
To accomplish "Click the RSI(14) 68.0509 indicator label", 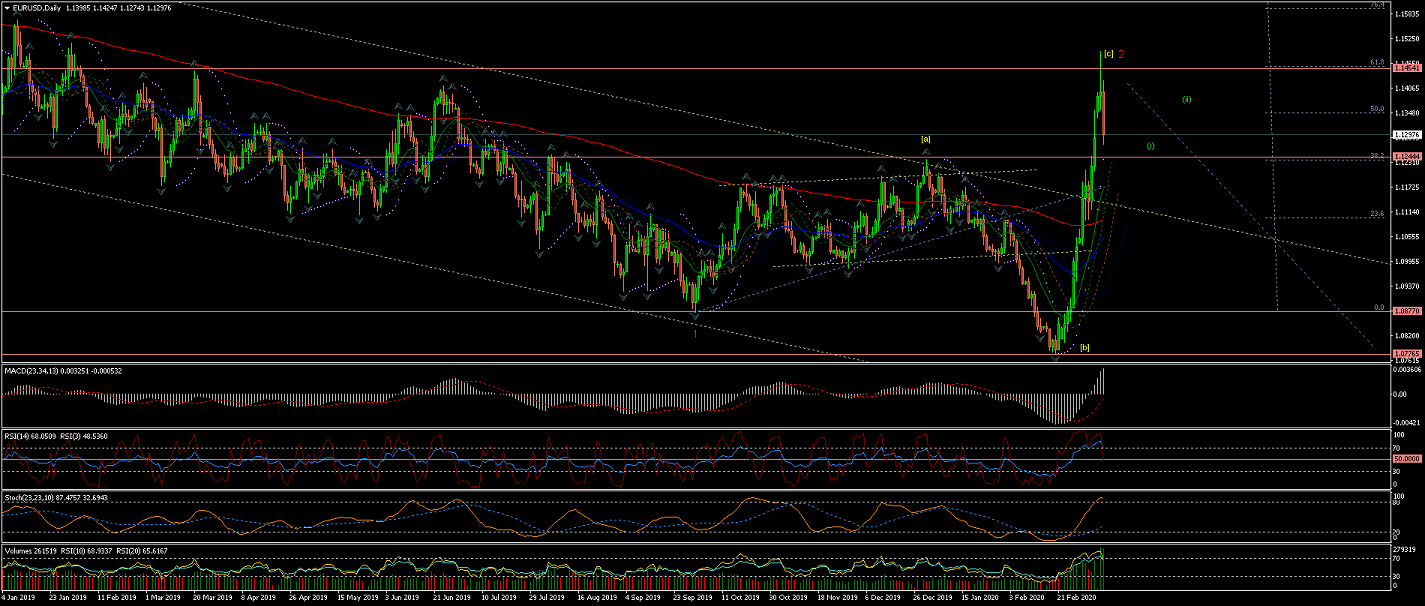I will tap(29, 436).
